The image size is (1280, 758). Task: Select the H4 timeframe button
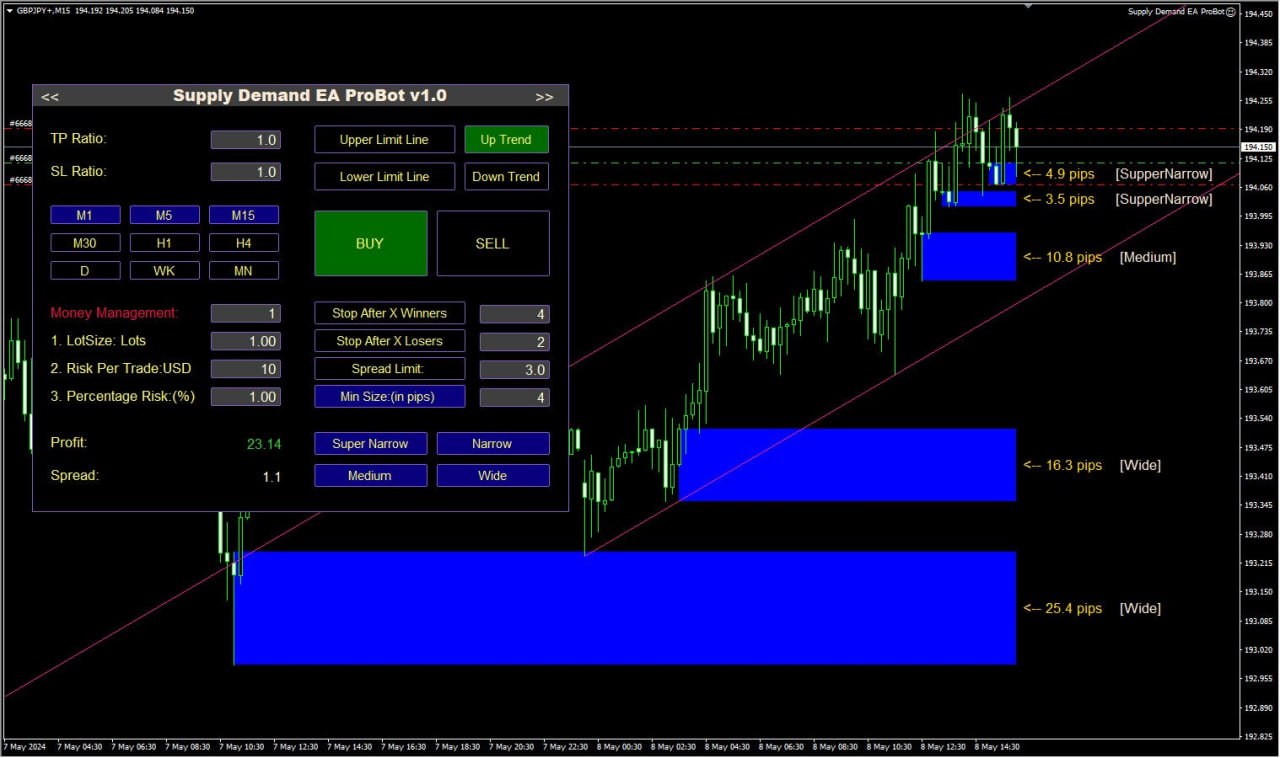click(244, 243)
